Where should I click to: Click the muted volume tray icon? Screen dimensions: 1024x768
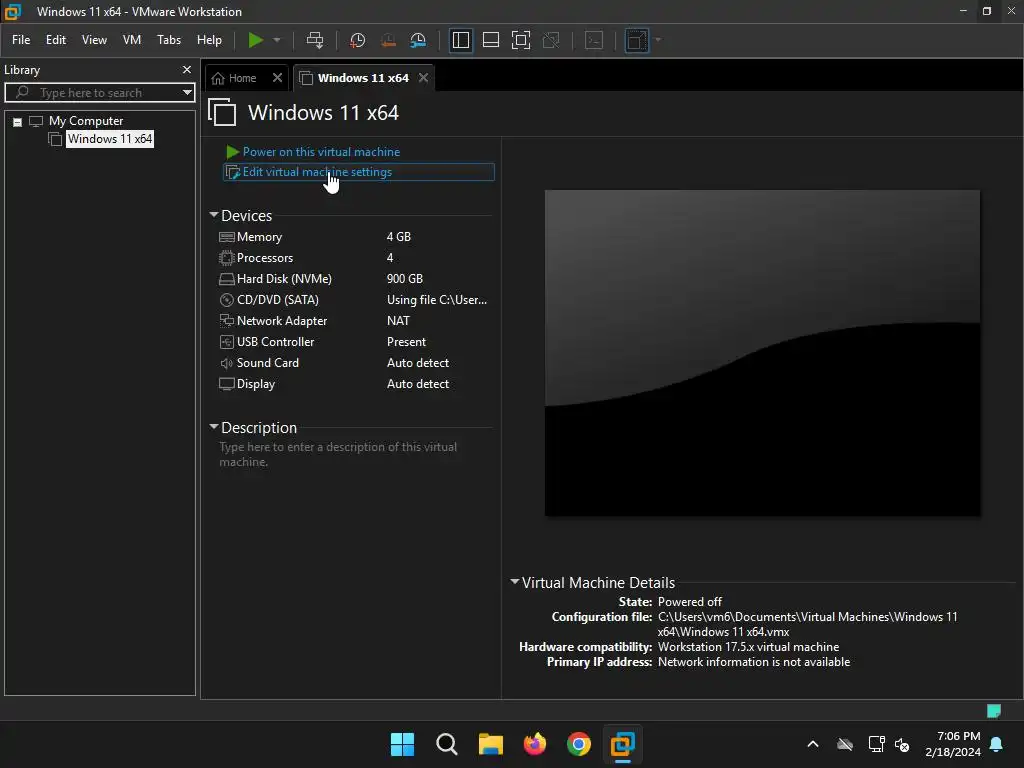(x=902, y=744)
